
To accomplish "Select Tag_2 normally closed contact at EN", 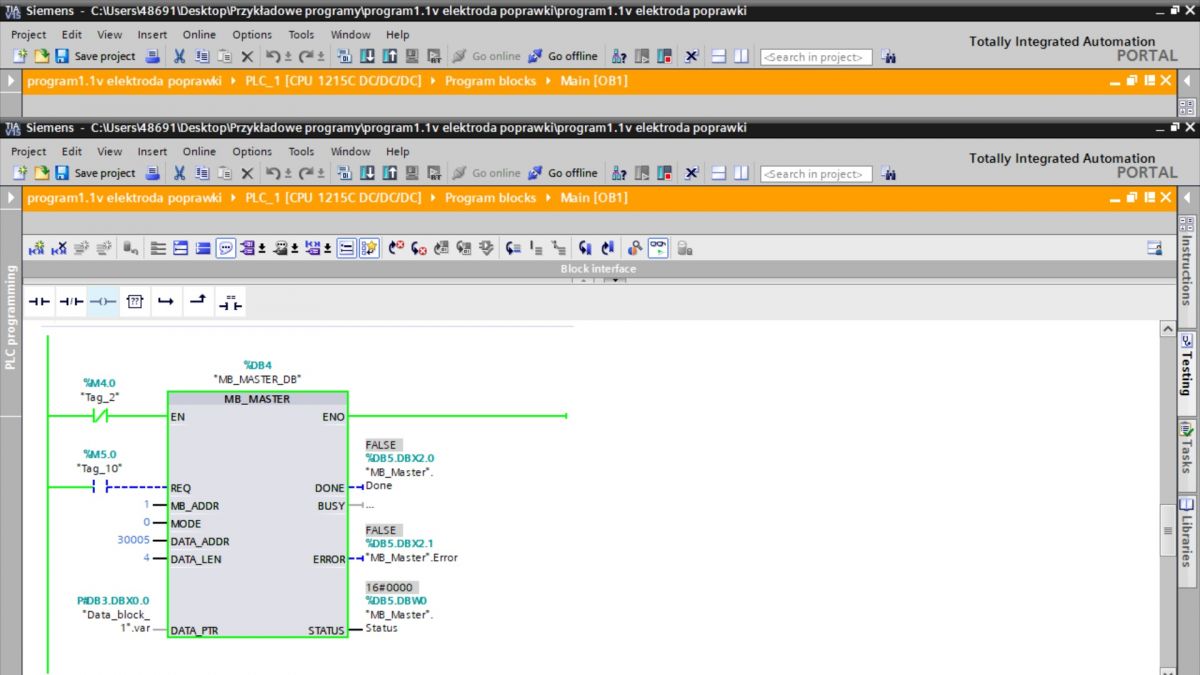I will point(100,415).
